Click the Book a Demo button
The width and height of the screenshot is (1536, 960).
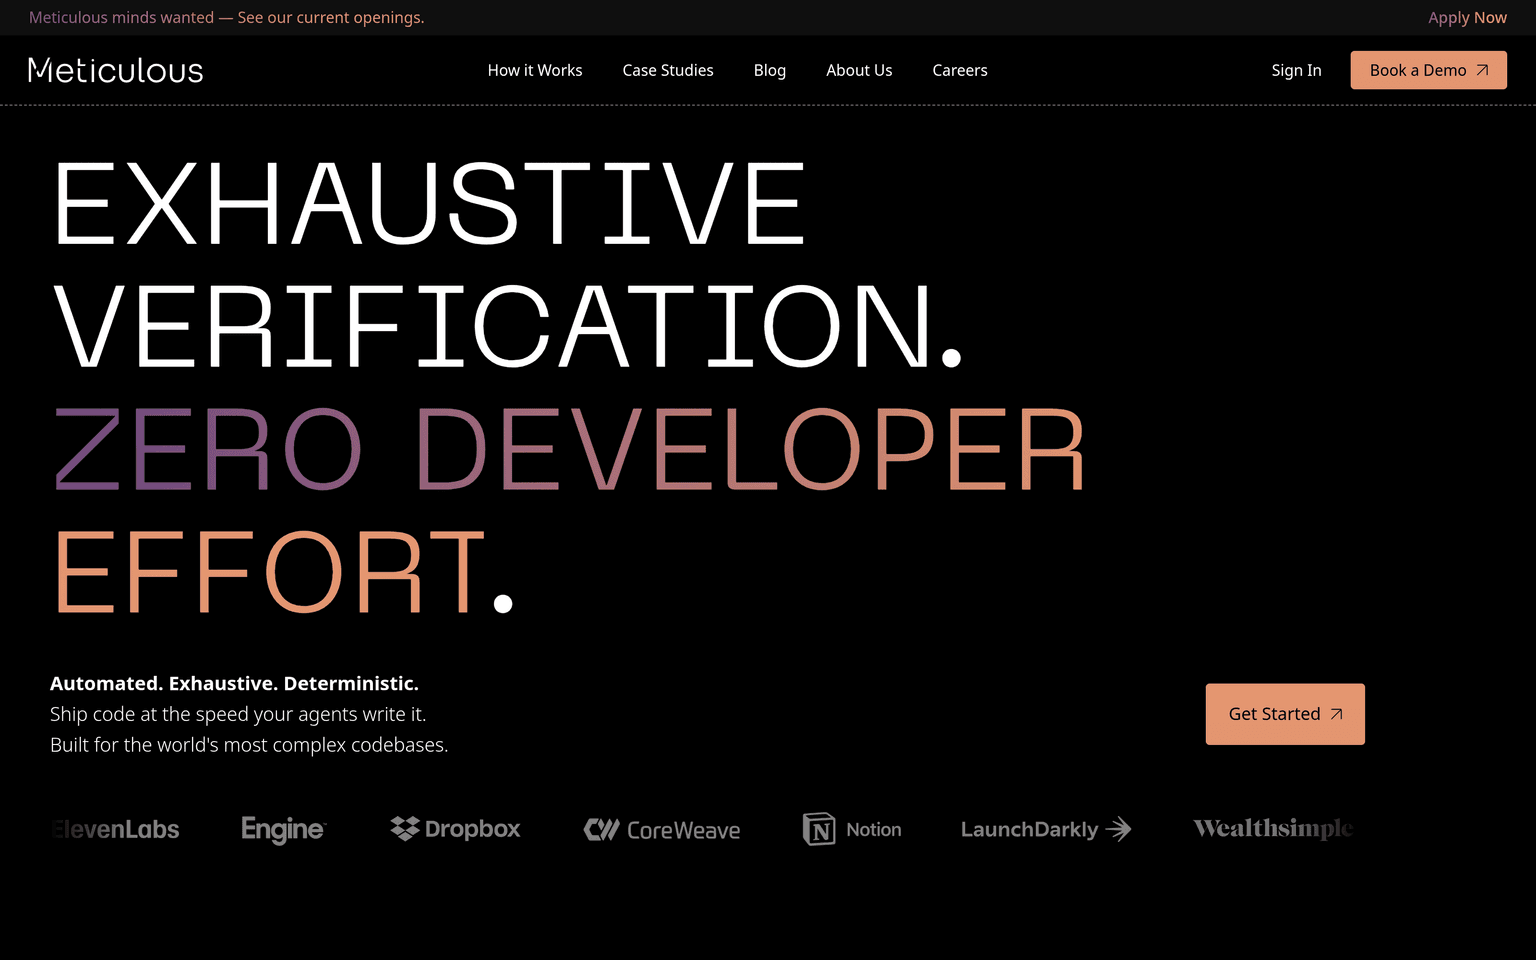click(x=1428, y=70)
